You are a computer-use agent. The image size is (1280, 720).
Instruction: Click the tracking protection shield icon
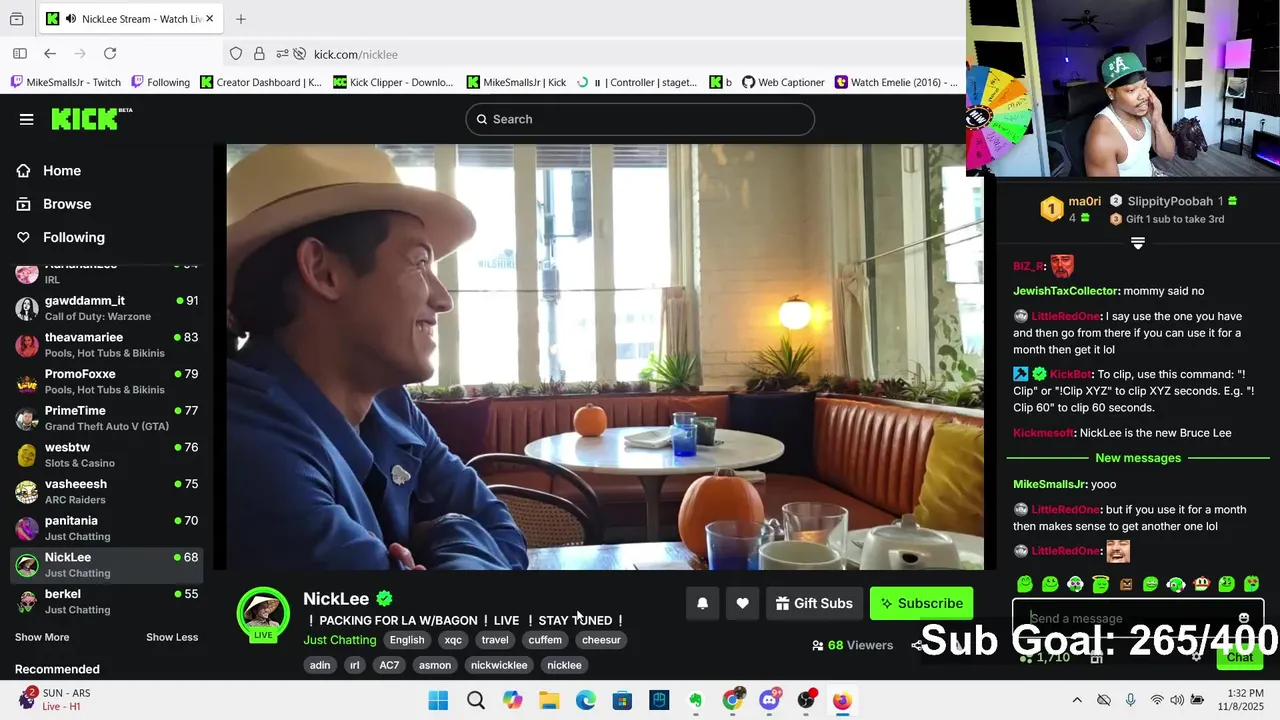point(236,54)
